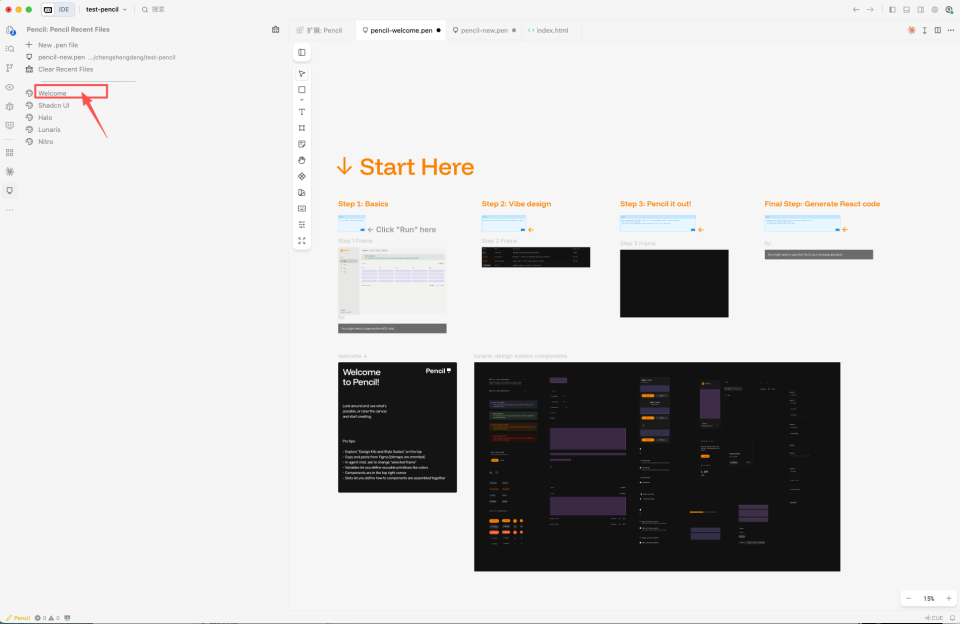Viewport: 960px width, 624px height.
Task: Toggle the secondary sidebar visibility
Action: [x=921, y=10]
